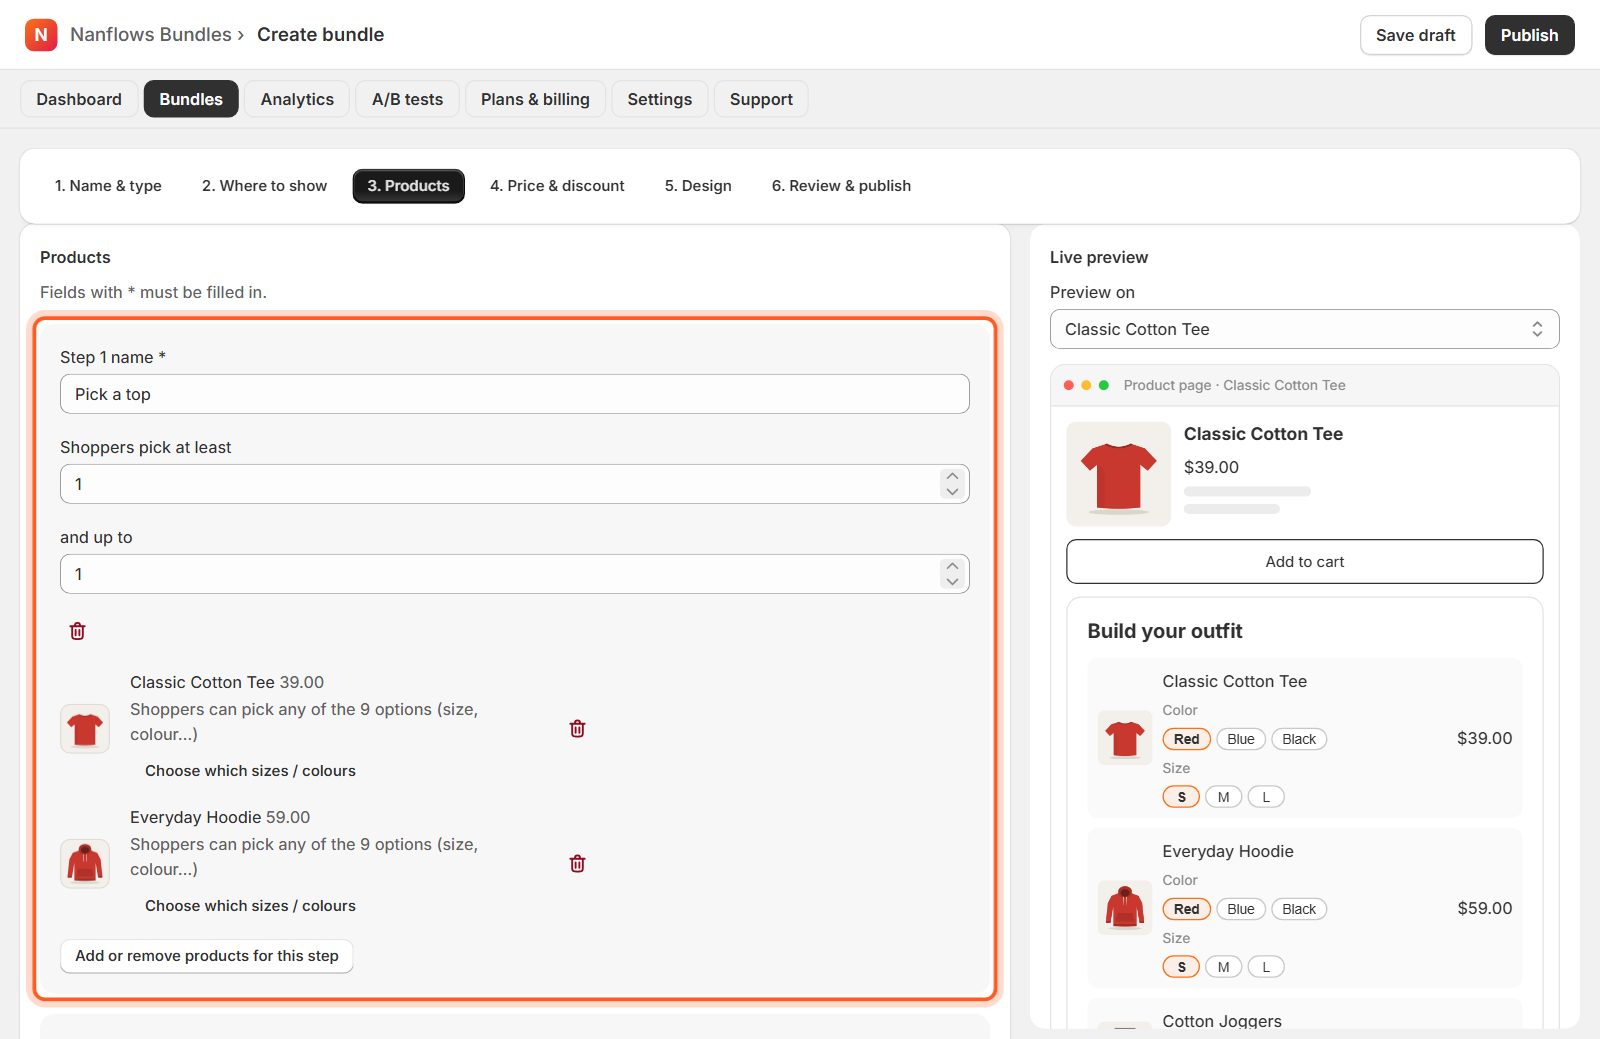Select Red color for Classic Cotton Tee preview
This screenshot has height=1039, width=1600.
[1187, 739]
